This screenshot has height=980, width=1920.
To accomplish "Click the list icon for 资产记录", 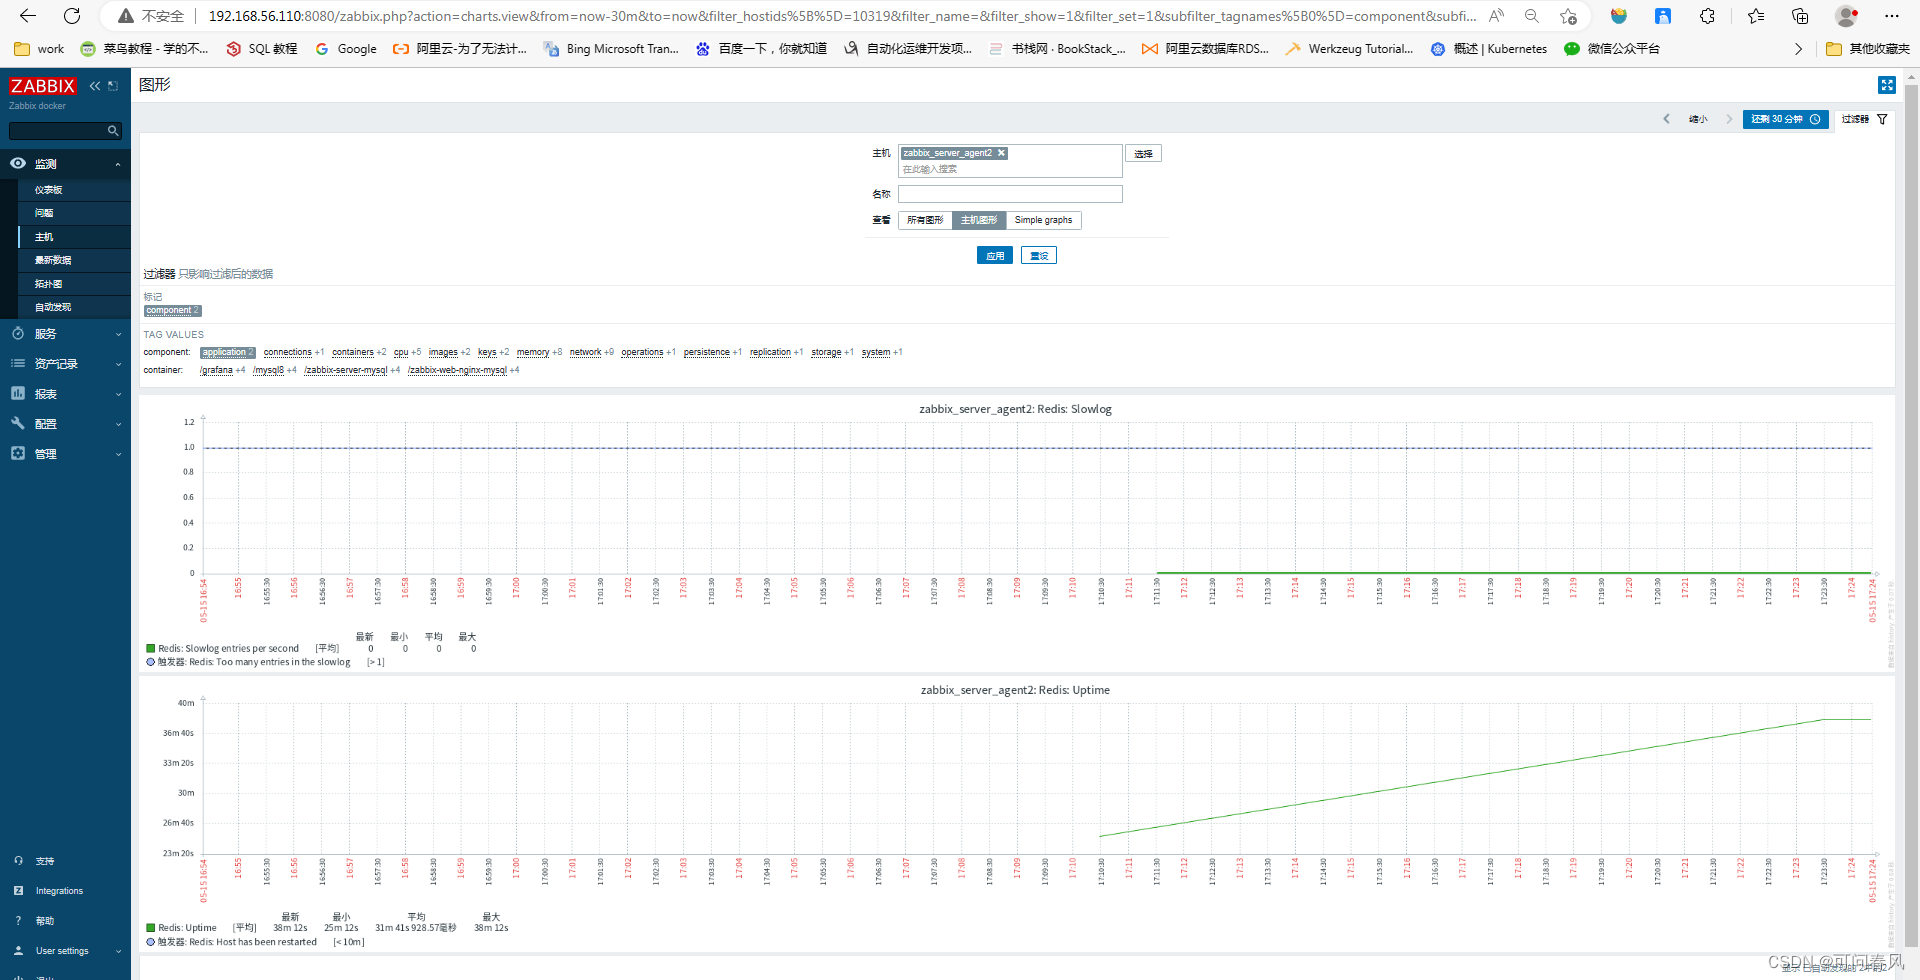I will pos(18,363).
